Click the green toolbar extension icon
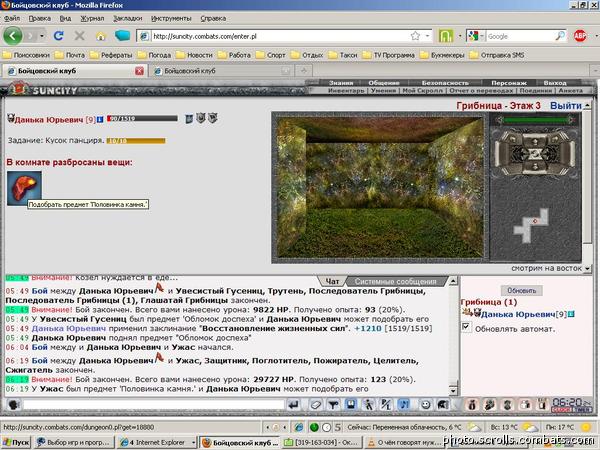Screen dimensions: 600x450 [x=446, y=36]
